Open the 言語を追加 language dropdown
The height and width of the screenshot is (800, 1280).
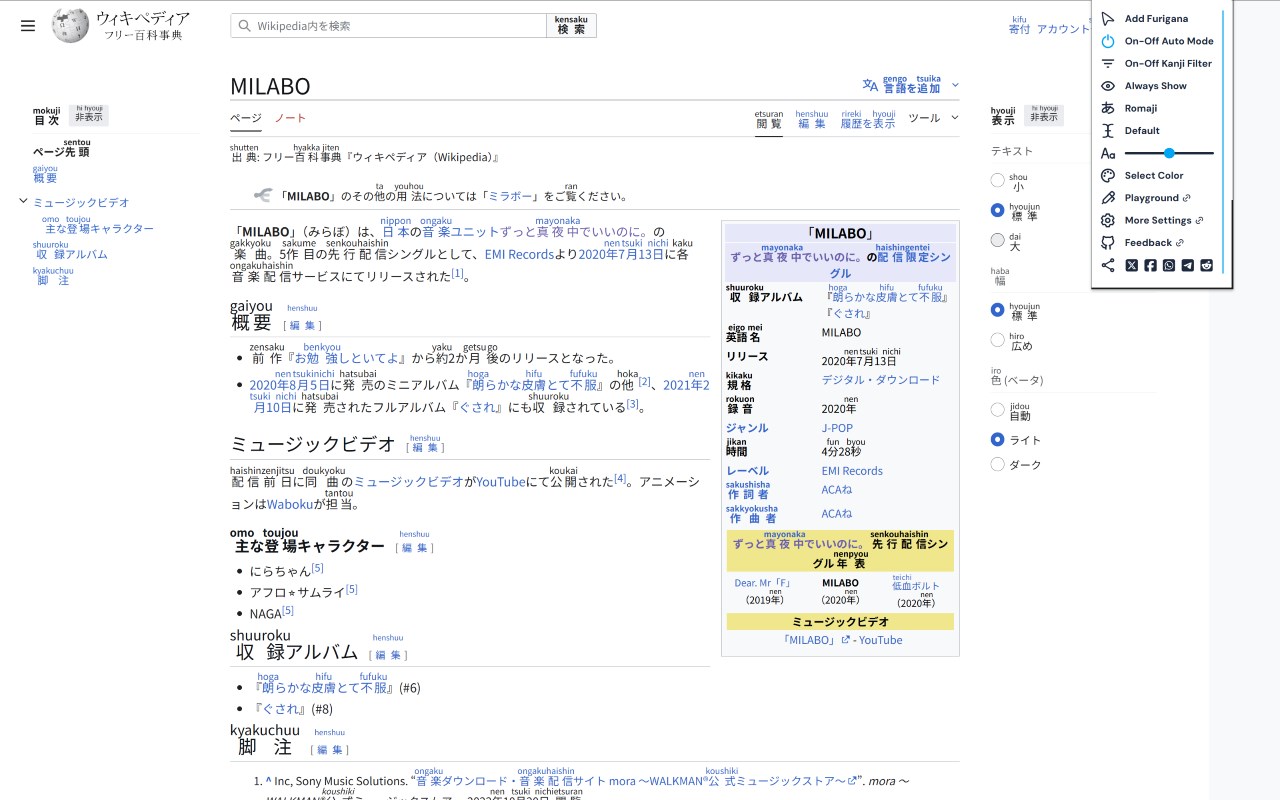coord(910,85)
